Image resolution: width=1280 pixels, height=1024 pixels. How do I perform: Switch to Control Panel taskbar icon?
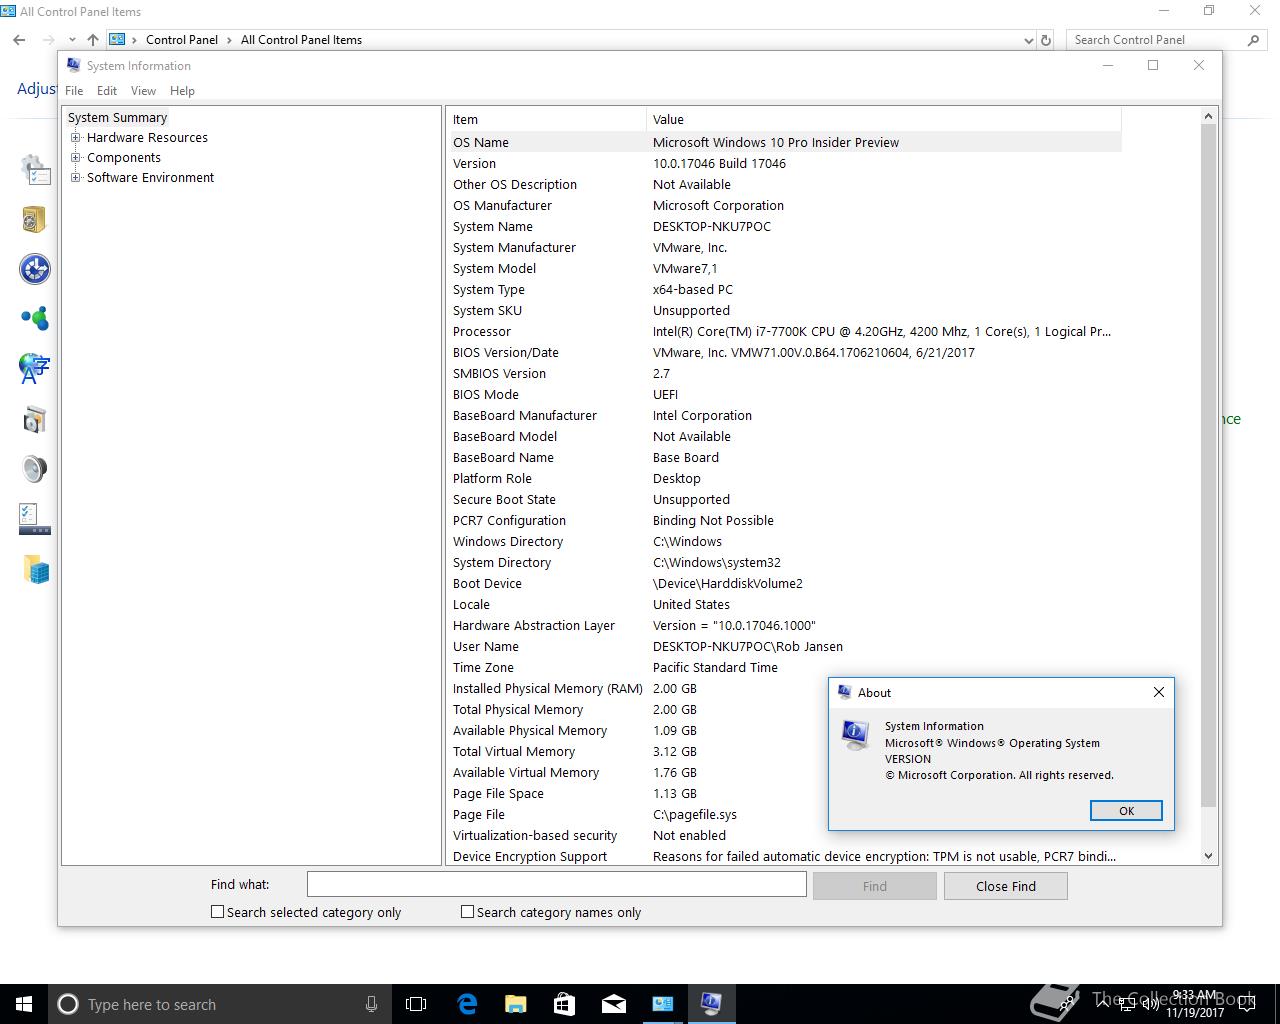pyautogui.click(x=662, y=1004)
